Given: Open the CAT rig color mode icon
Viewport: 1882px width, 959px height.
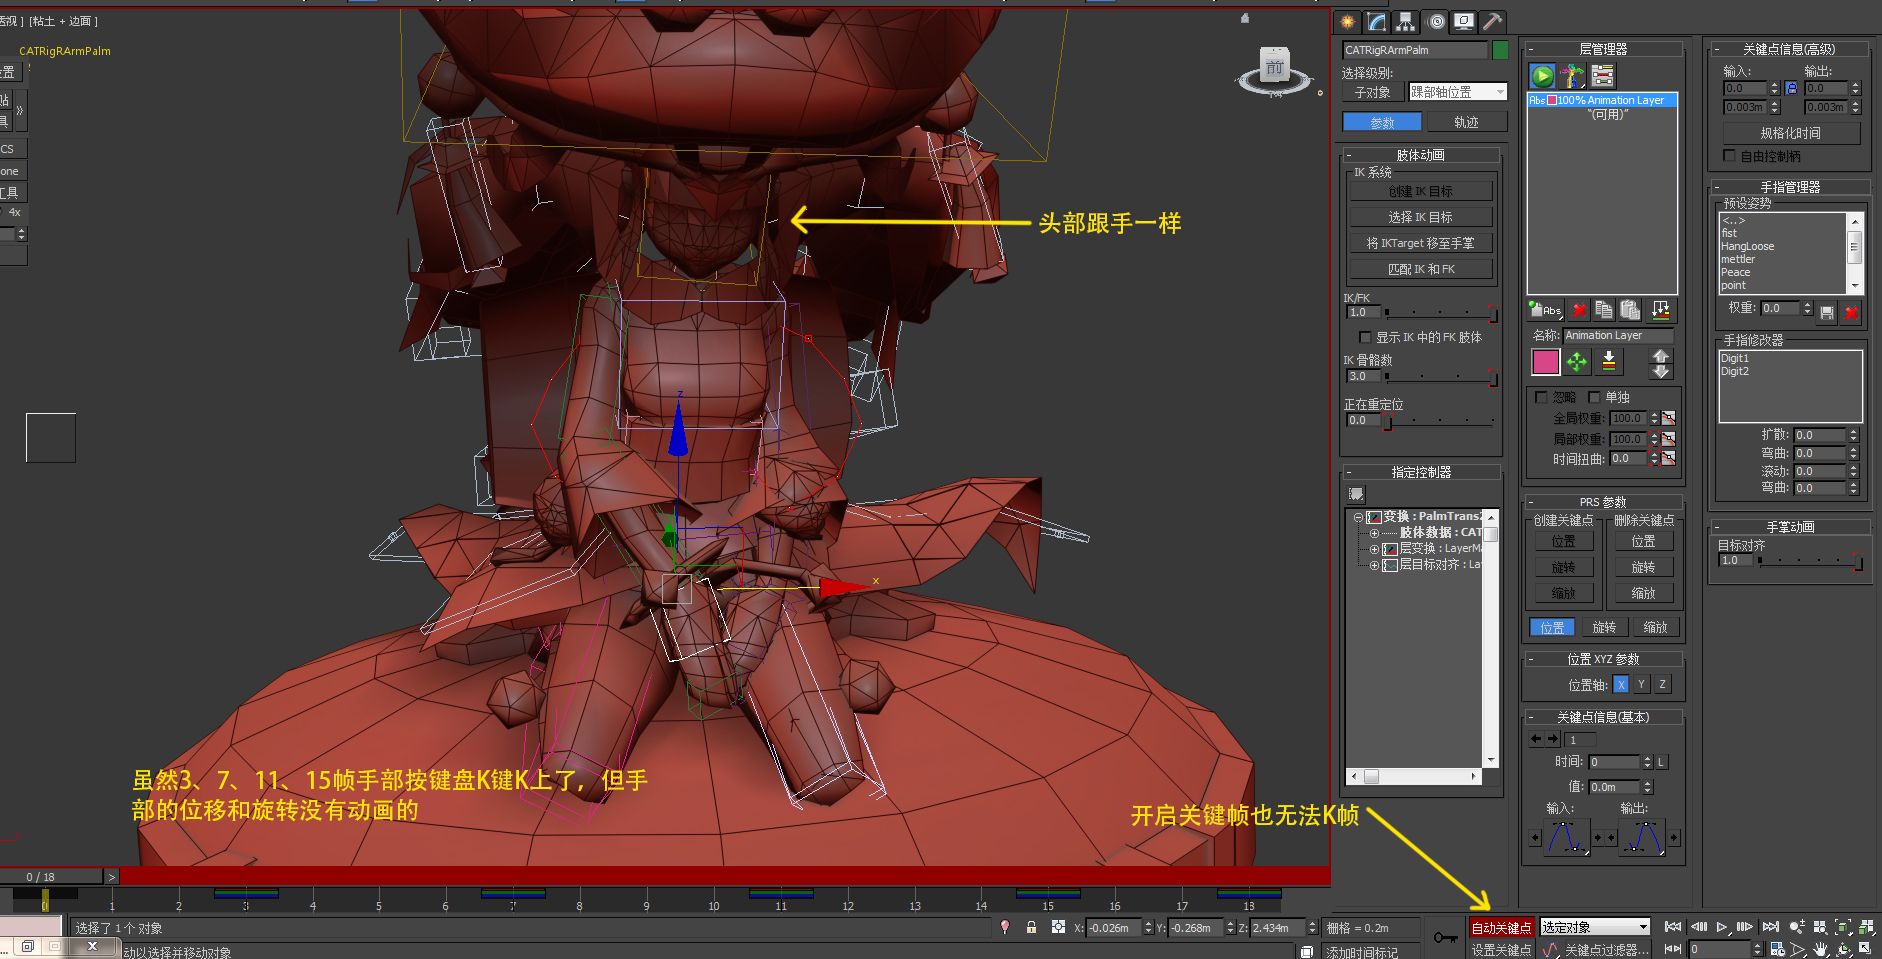Looking at the screenshot, I should point(1572,76).
